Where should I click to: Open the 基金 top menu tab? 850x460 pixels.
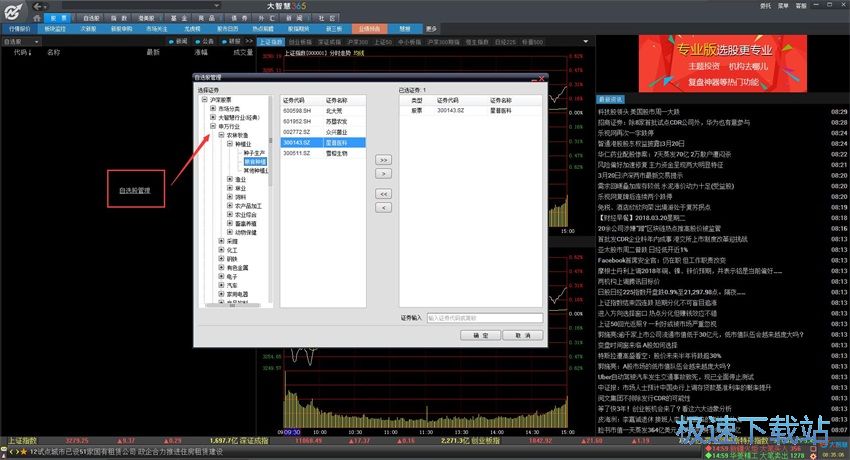point(178,18)
